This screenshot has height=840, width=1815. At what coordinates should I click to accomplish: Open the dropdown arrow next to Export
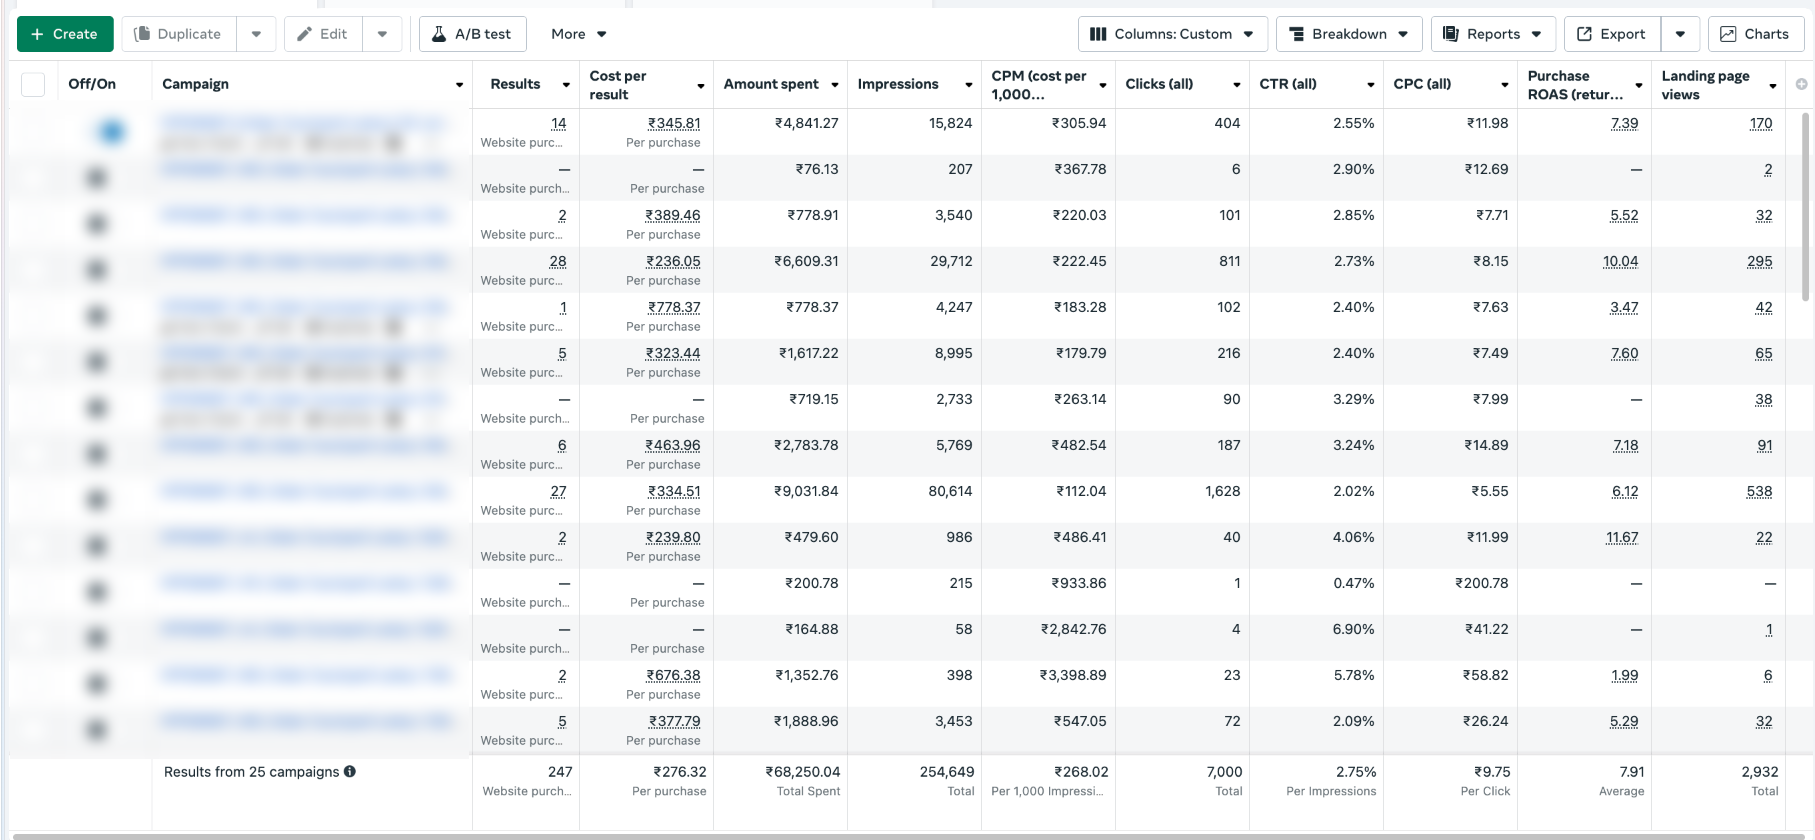[1680, 34]
